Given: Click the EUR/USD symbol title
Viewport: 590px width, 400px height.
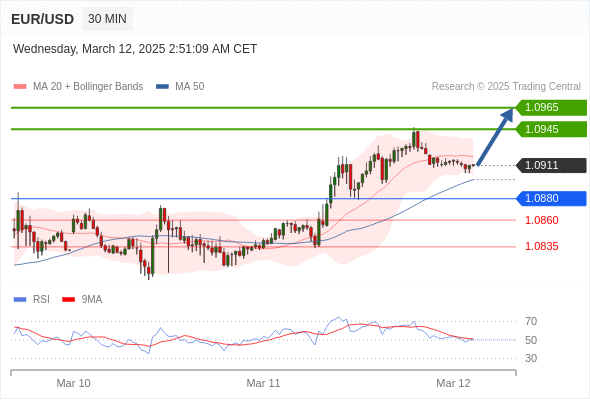Looking at the screenshot, I should coord(43,19).
